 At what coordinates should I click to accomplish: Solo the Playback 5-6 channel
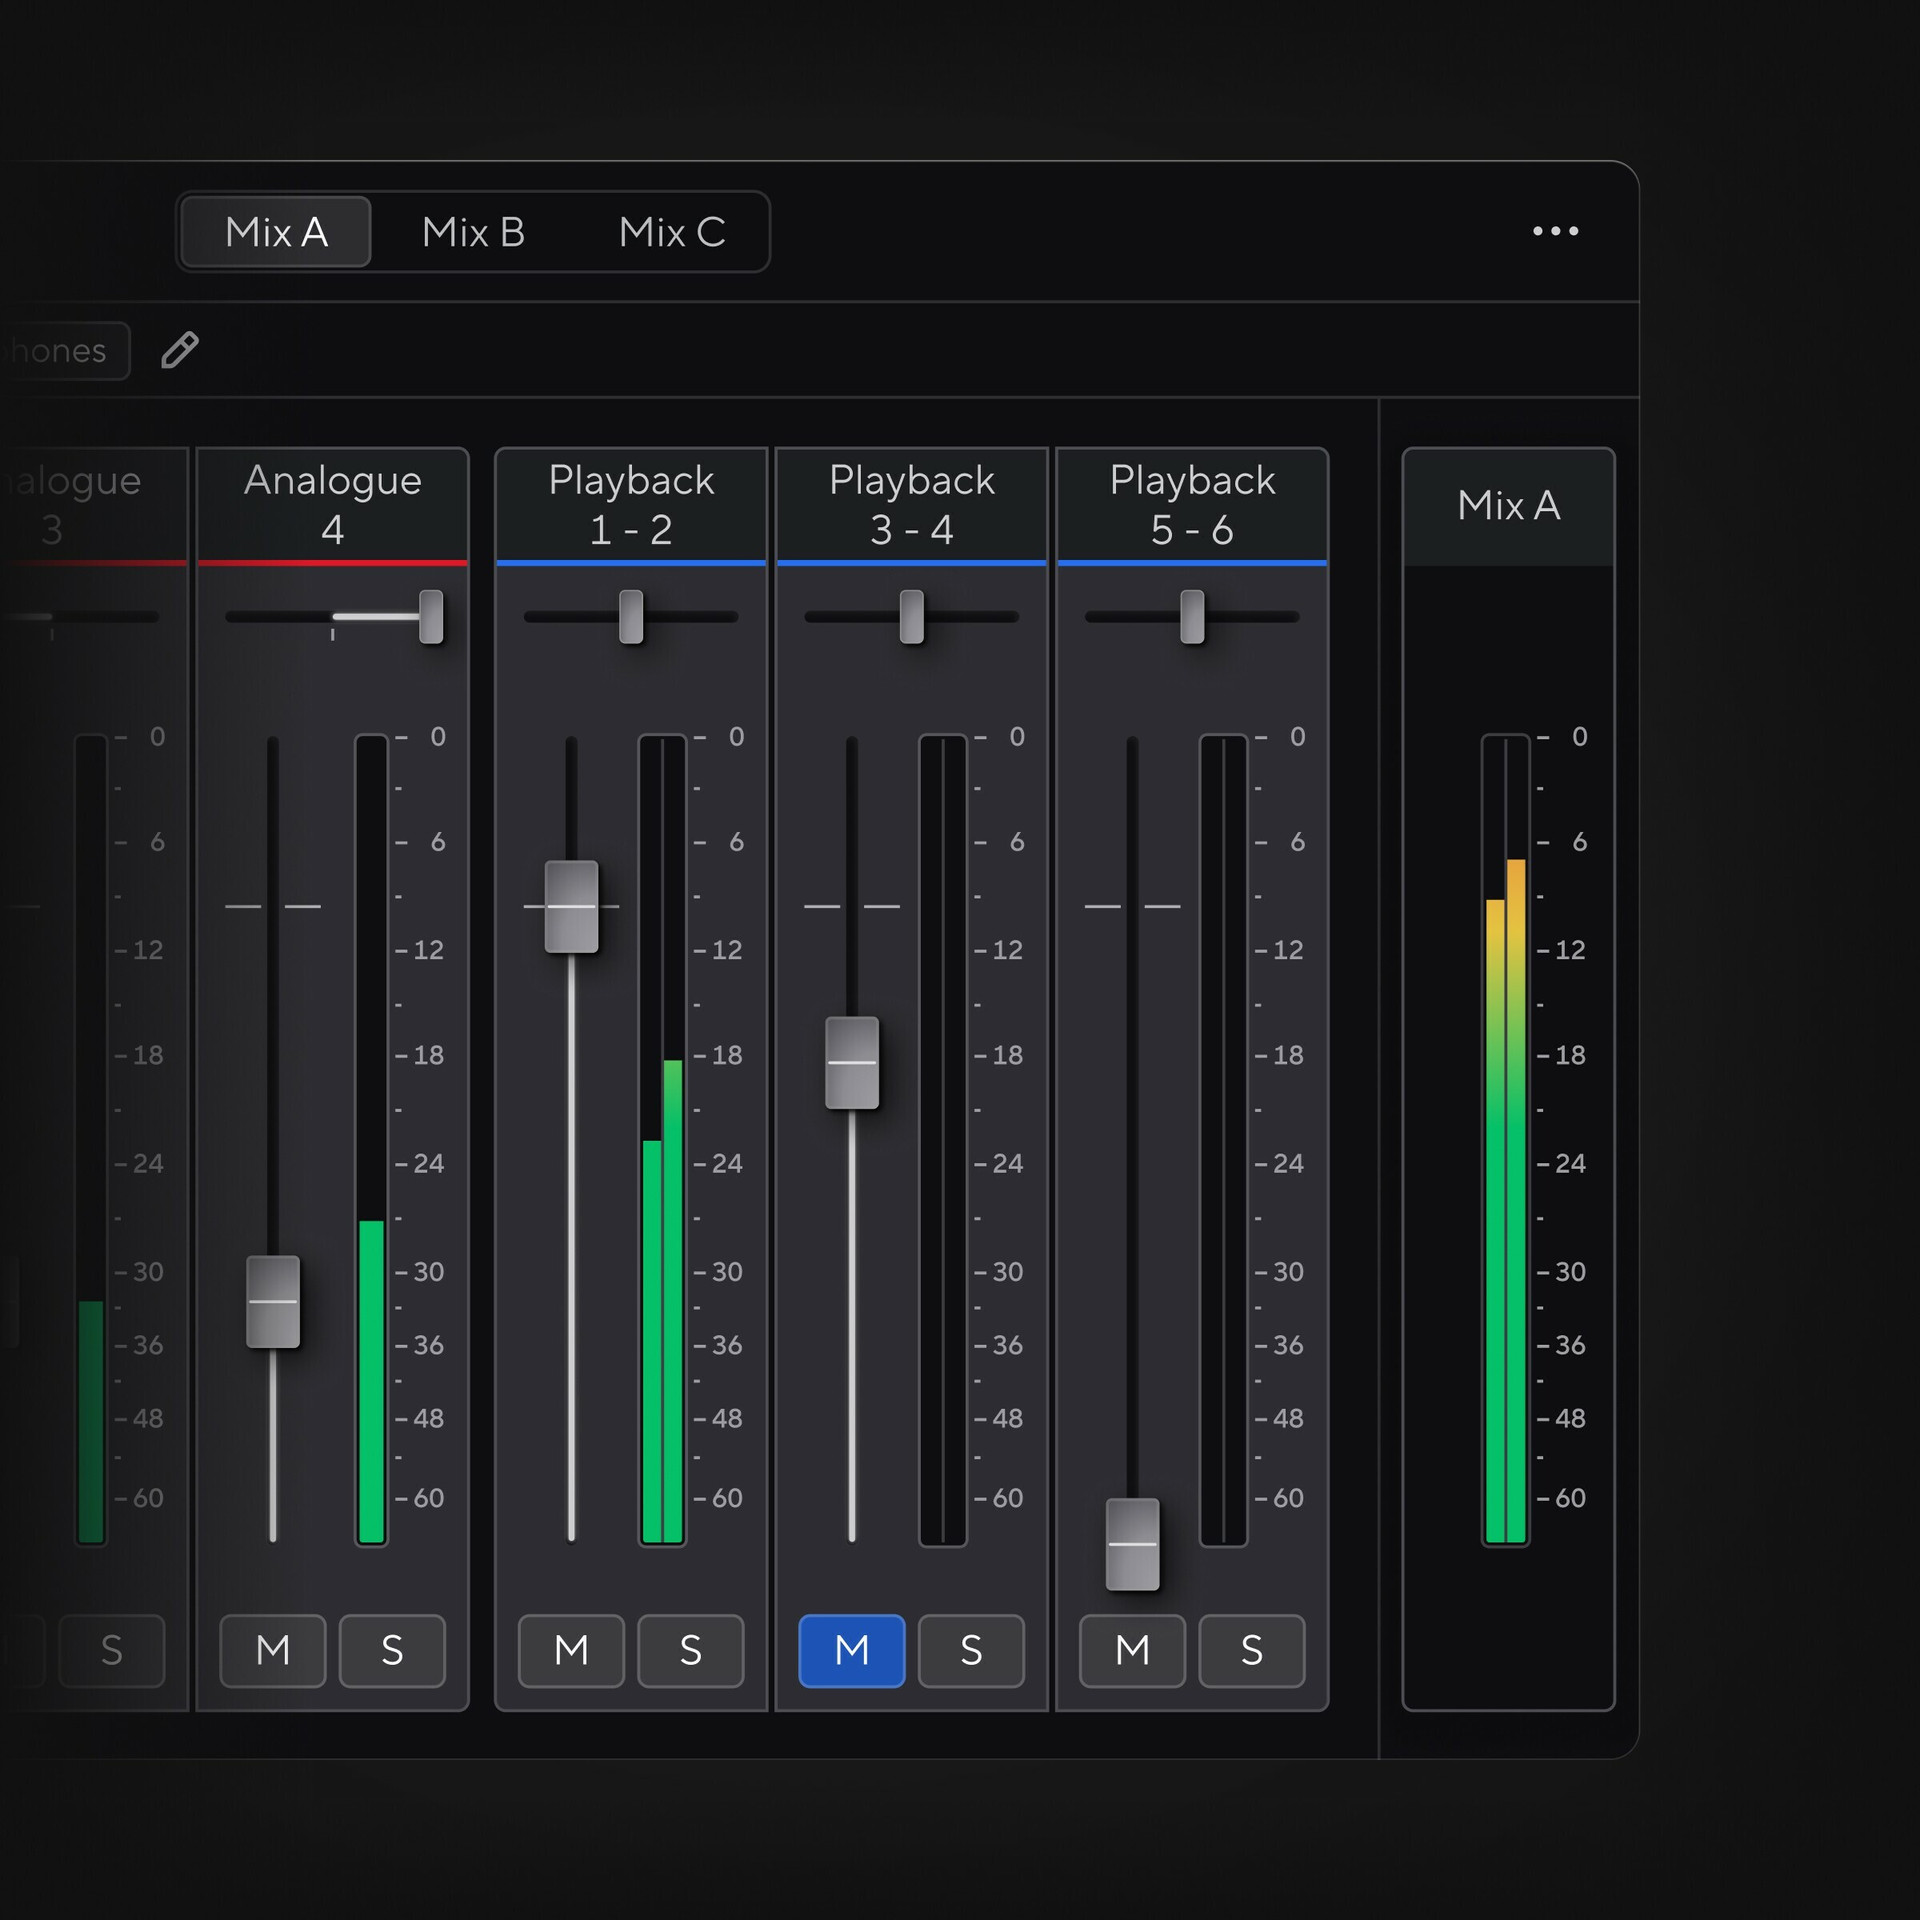(x=1251, y=1650)
